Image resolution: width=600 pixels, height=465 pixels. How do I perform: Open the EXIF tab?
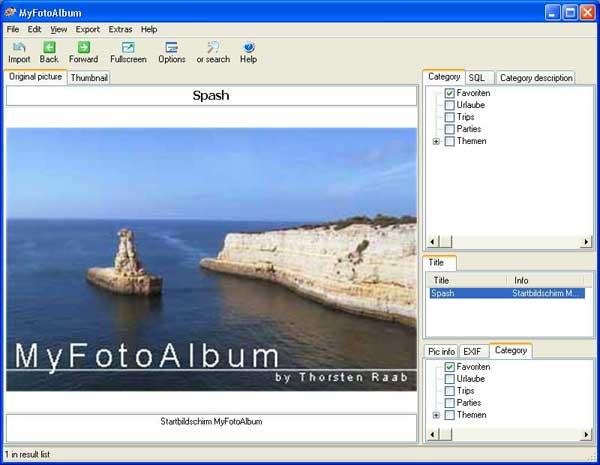pyautogui.click(x=474, y=351)
